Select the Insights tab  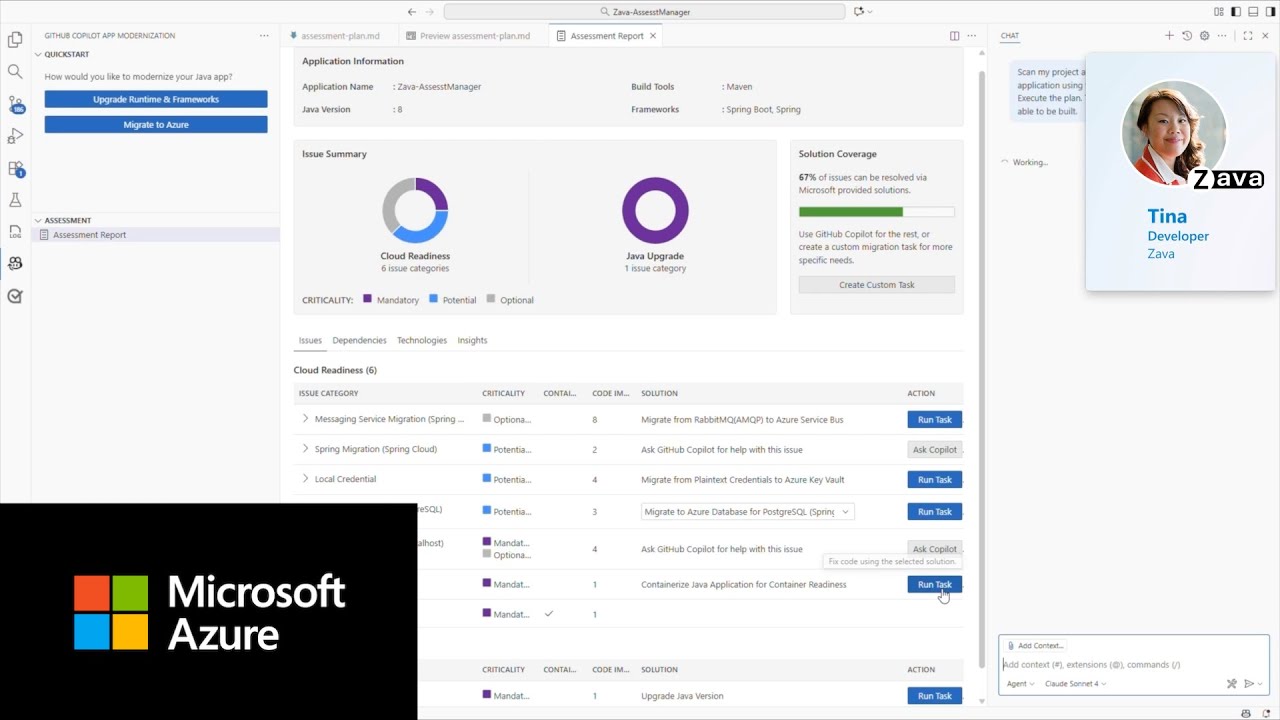tap(472, 340)
